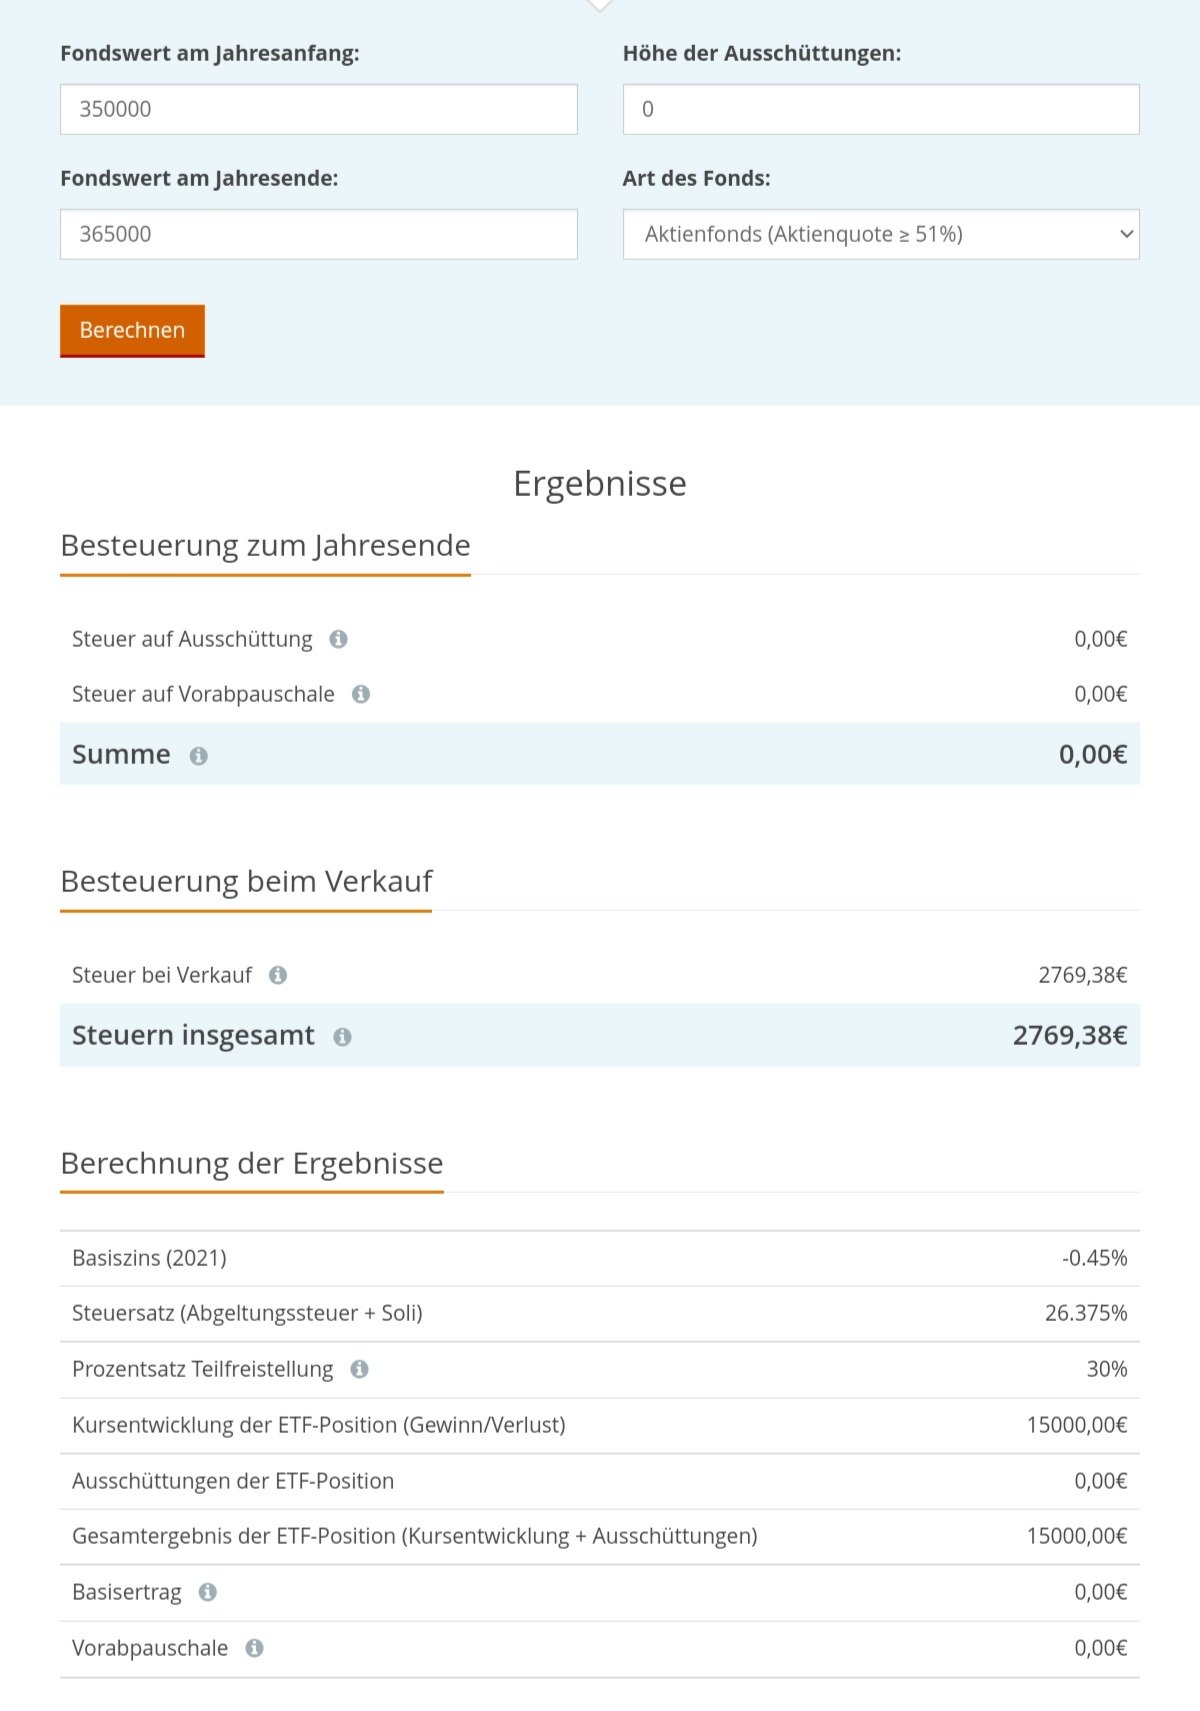Open the Art des Fonds dropdown
This screenshot has width=1200, height=1711.
tap(880, 234)
